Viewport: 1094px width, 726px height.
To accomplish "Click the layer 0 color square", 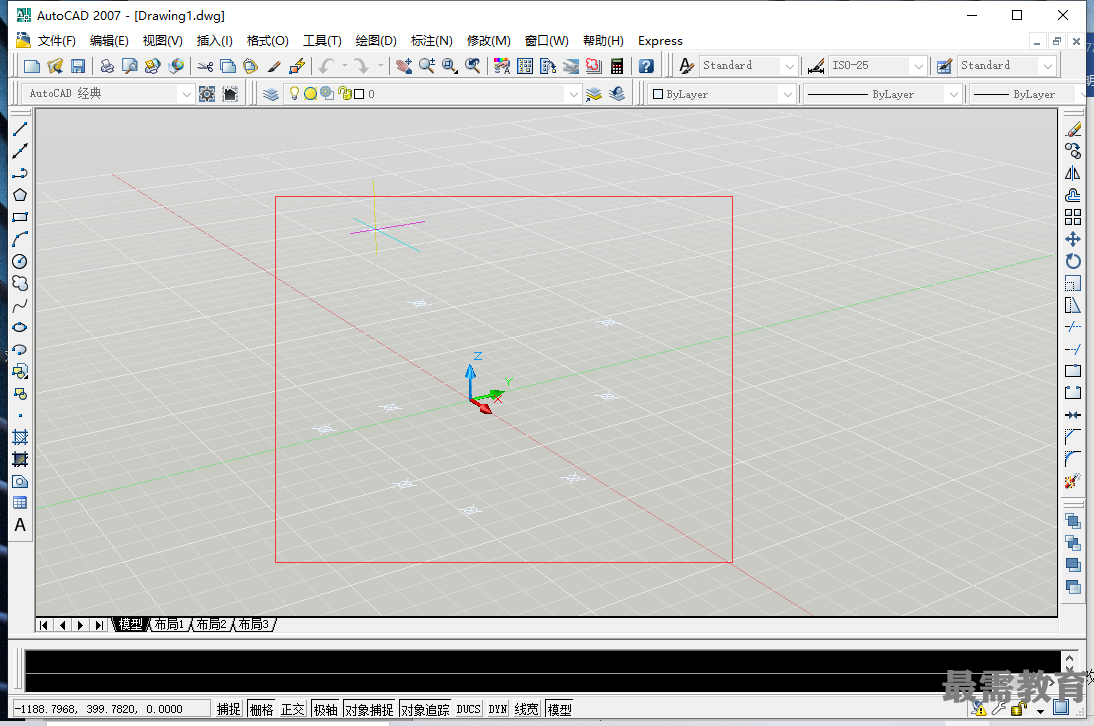I will [359, 94].
